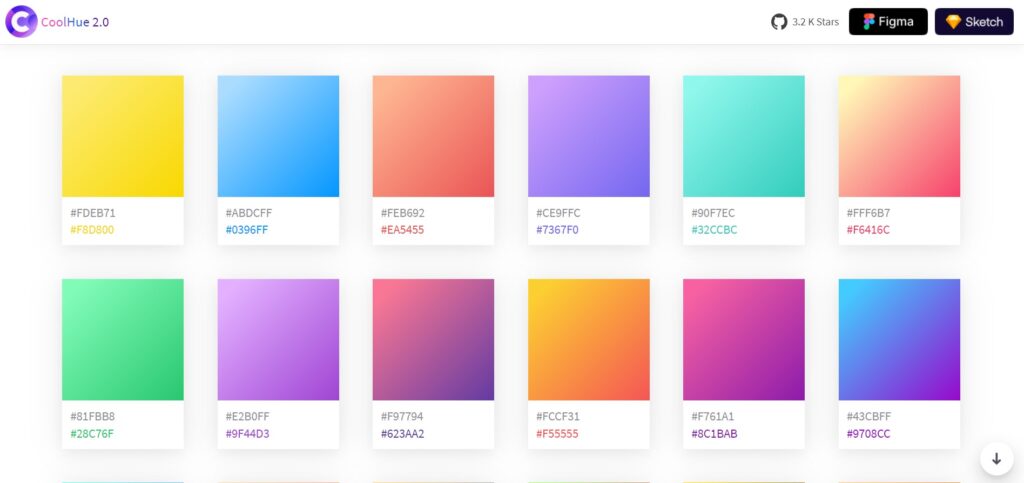Image resolution: width=1024 pixels, height=483 pixels.
Task: Click the Sketch button
Action: tap(974, 22)
